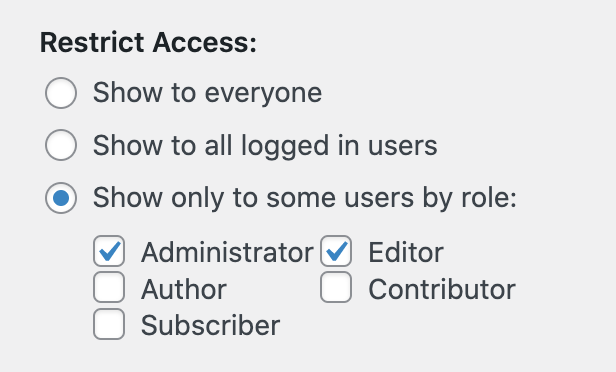Check the Subscriber role checkbox
616x372 pixels.
pos(109,324)
